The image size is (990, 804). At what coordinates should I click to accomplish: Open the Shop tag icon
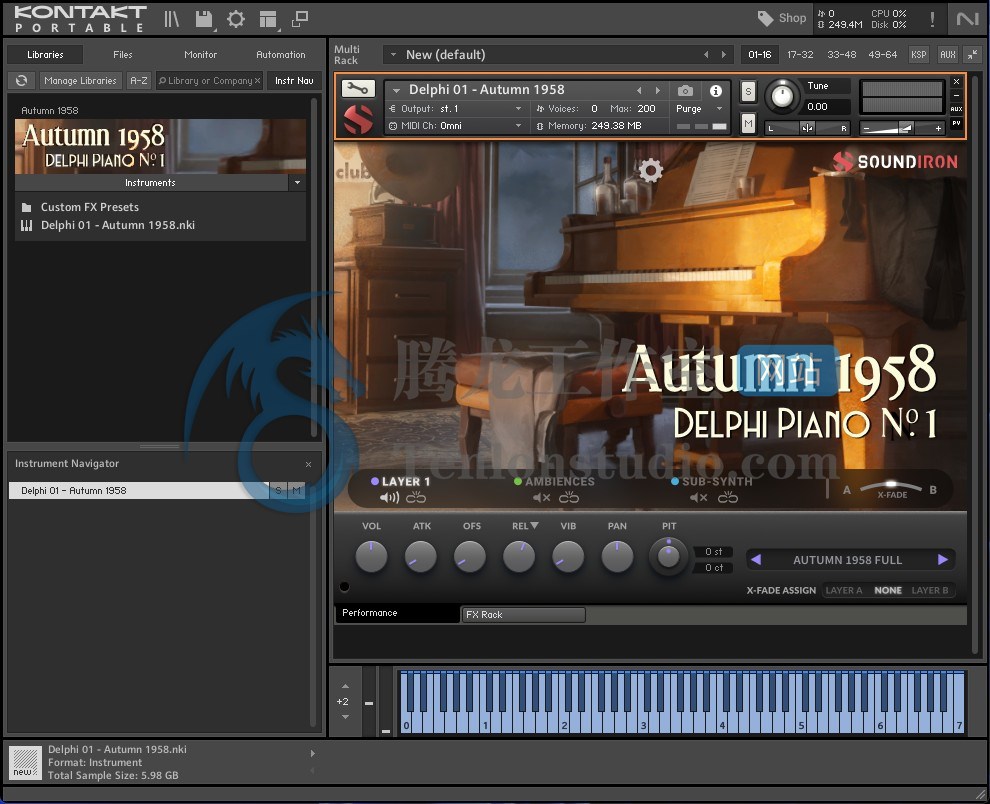point(765,18)
